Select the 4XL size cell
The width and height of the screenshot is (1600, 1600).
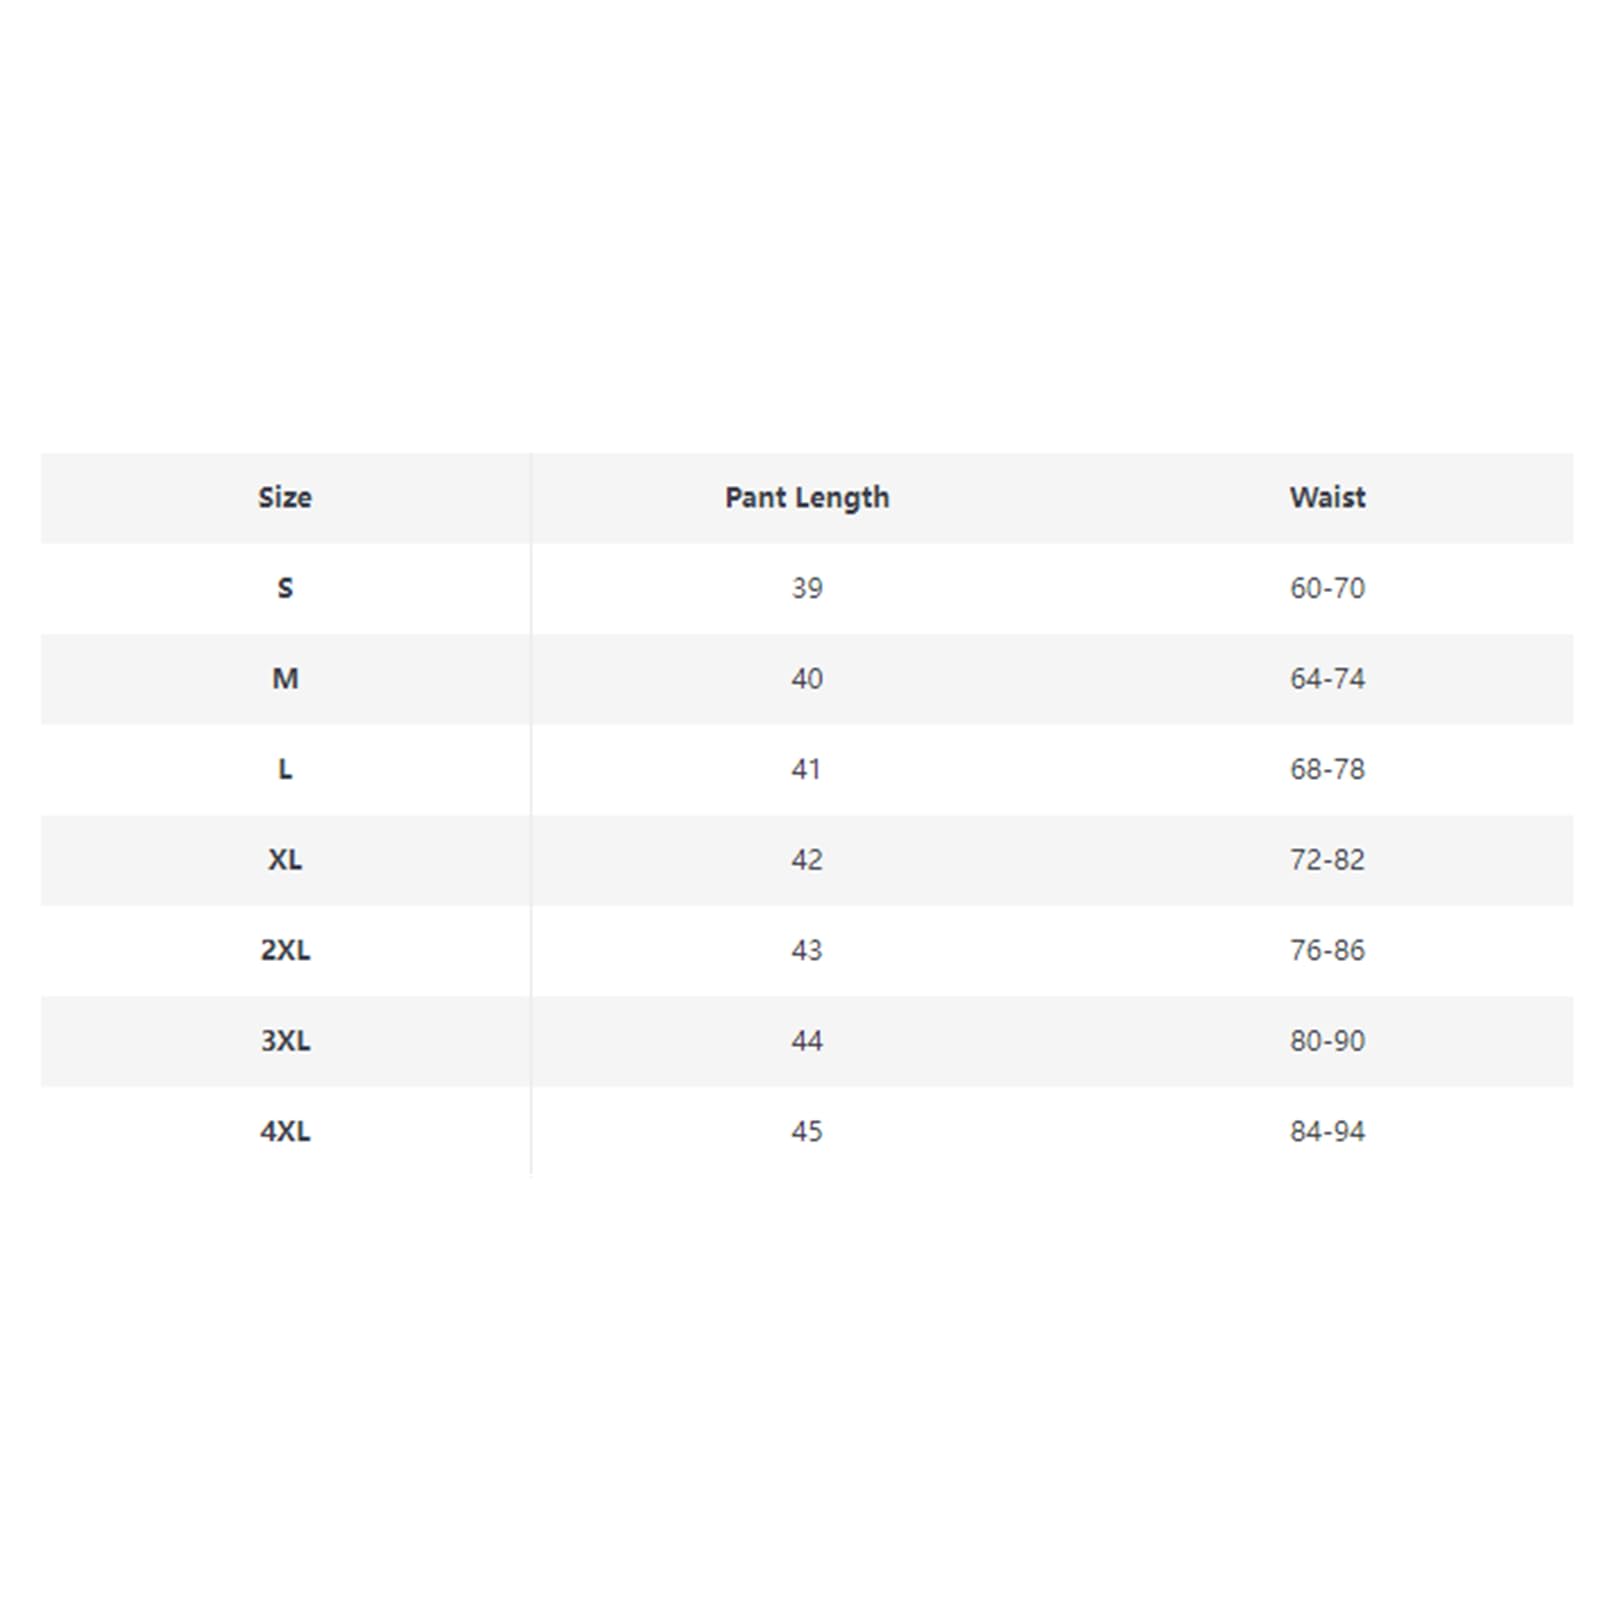[x=285, y=1131]
